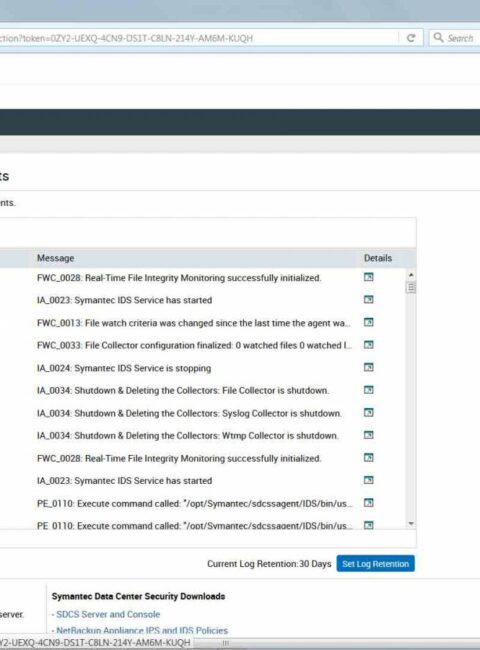
Task: Open details icon for IA_0024 Symantec IDS Service is stopping
Action: (368, 367)
